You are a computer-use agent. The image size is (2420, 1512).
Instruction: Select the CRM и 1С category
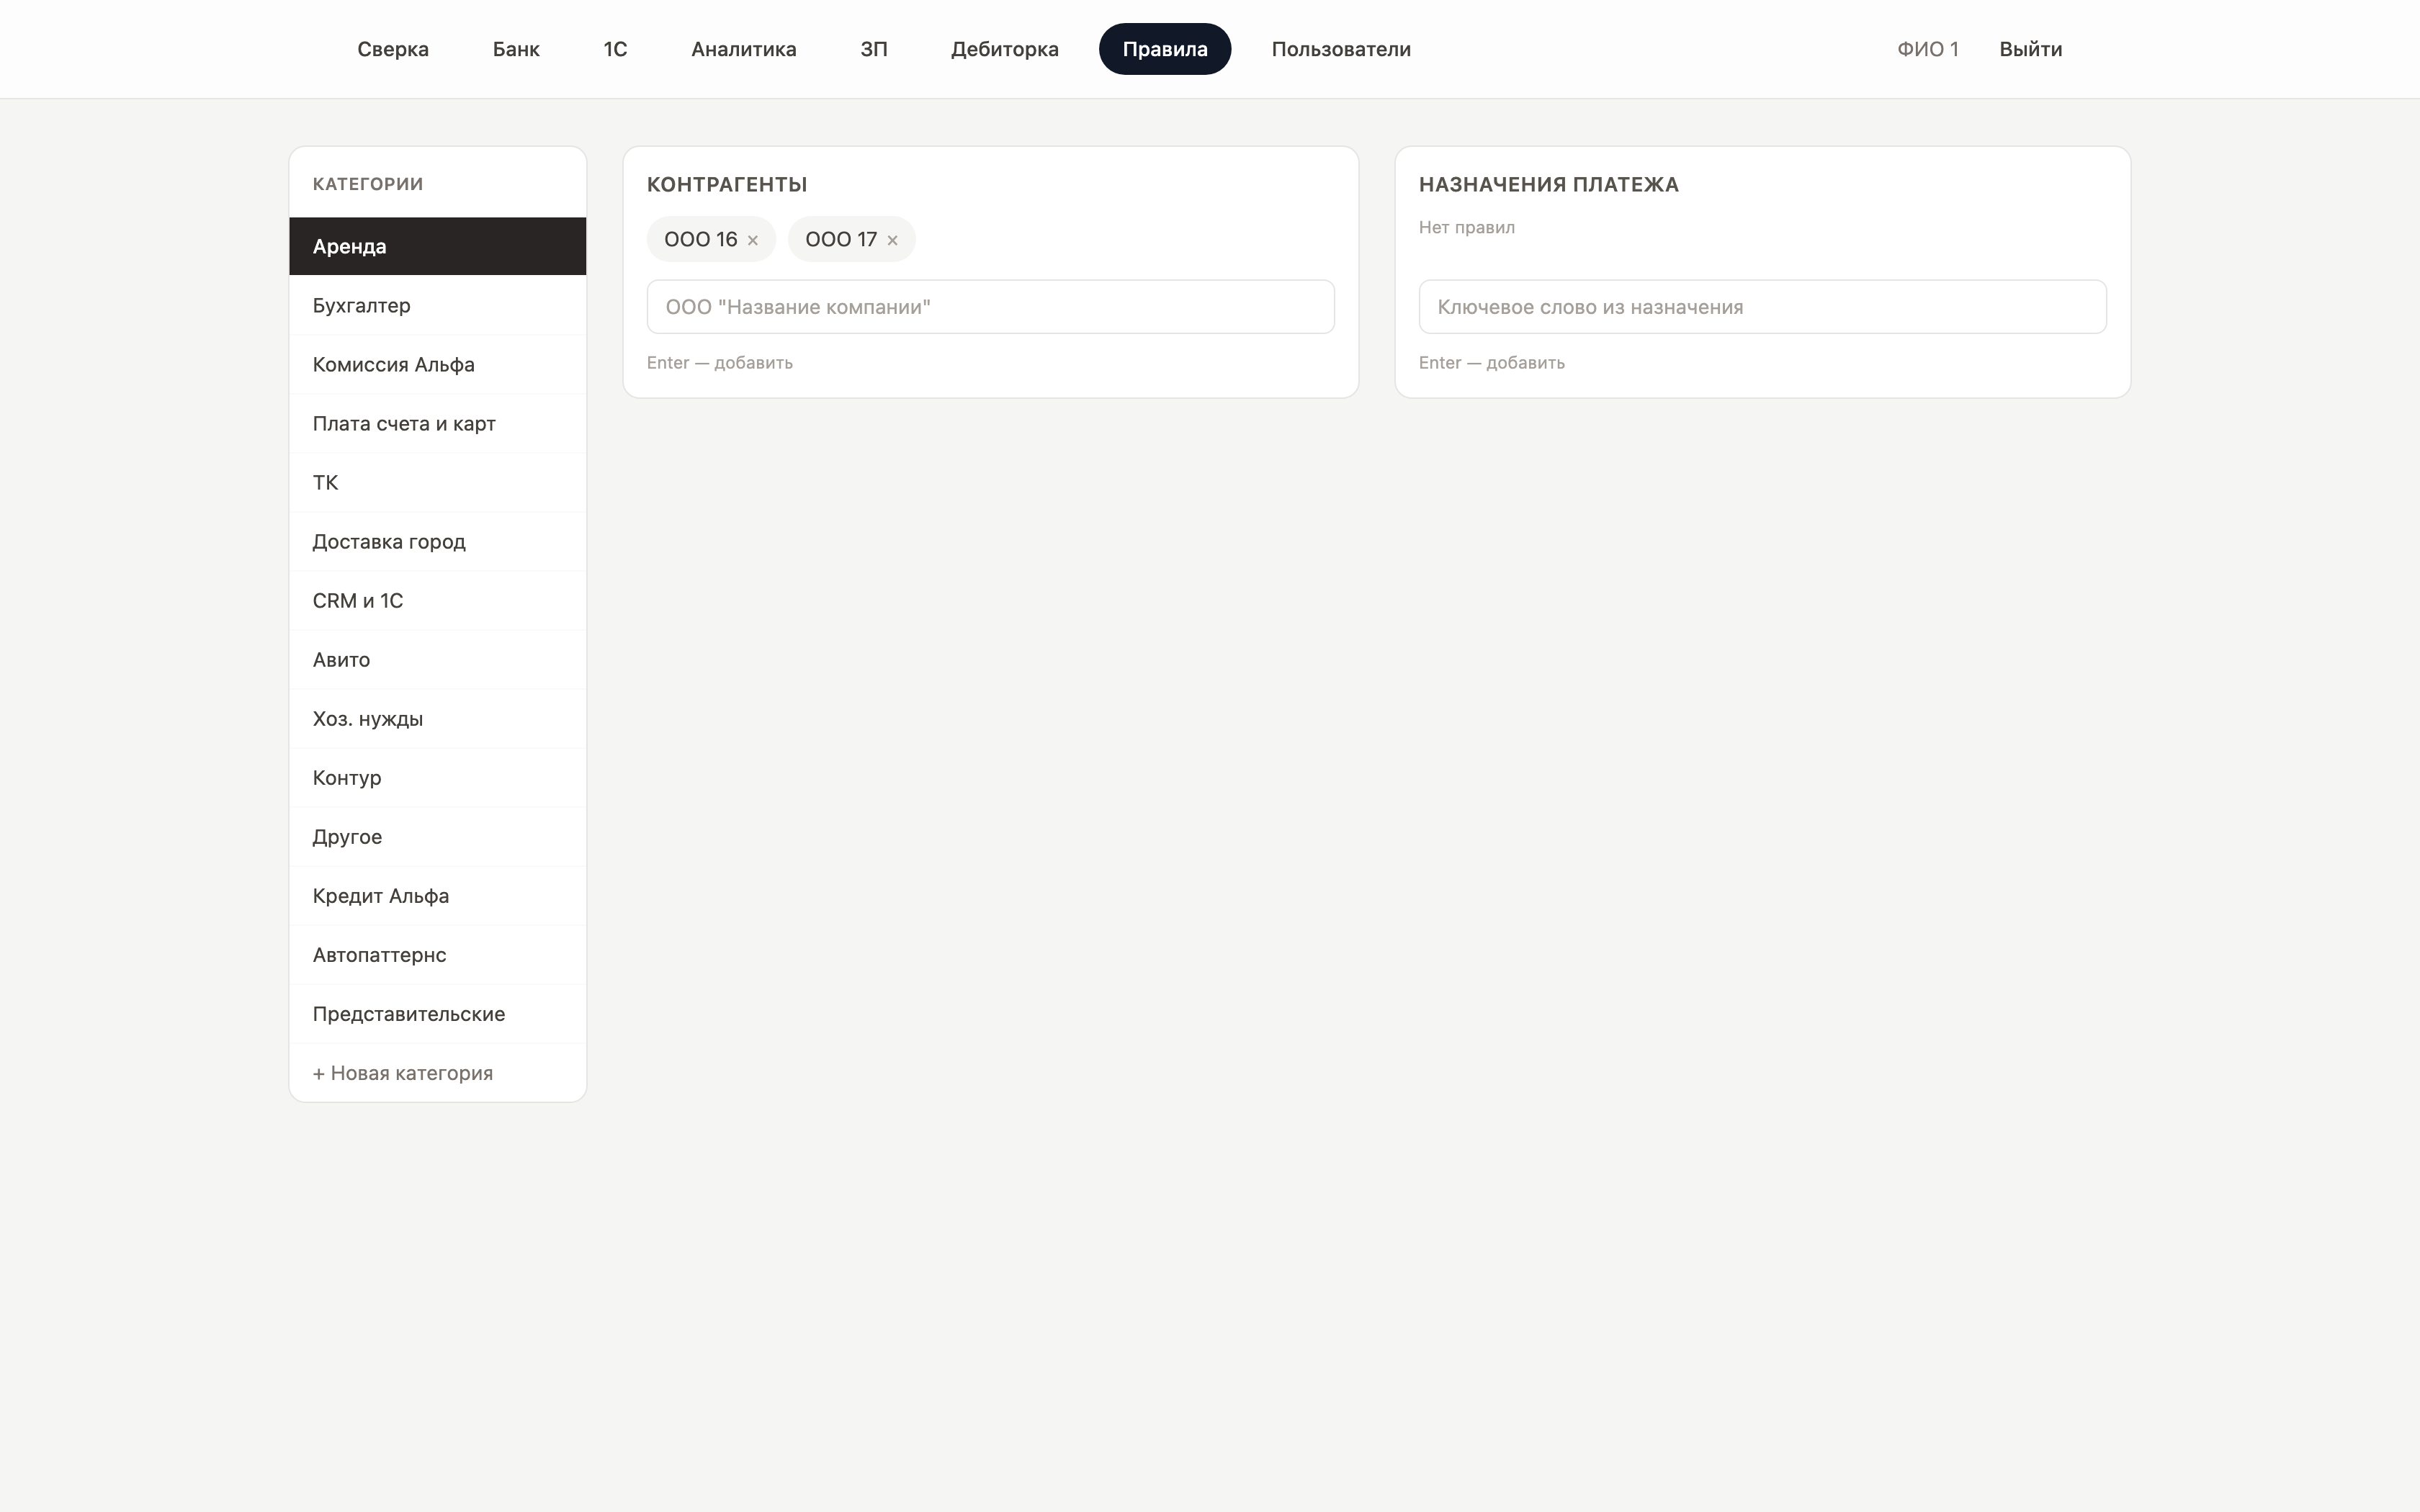click(x=438, y=600)
